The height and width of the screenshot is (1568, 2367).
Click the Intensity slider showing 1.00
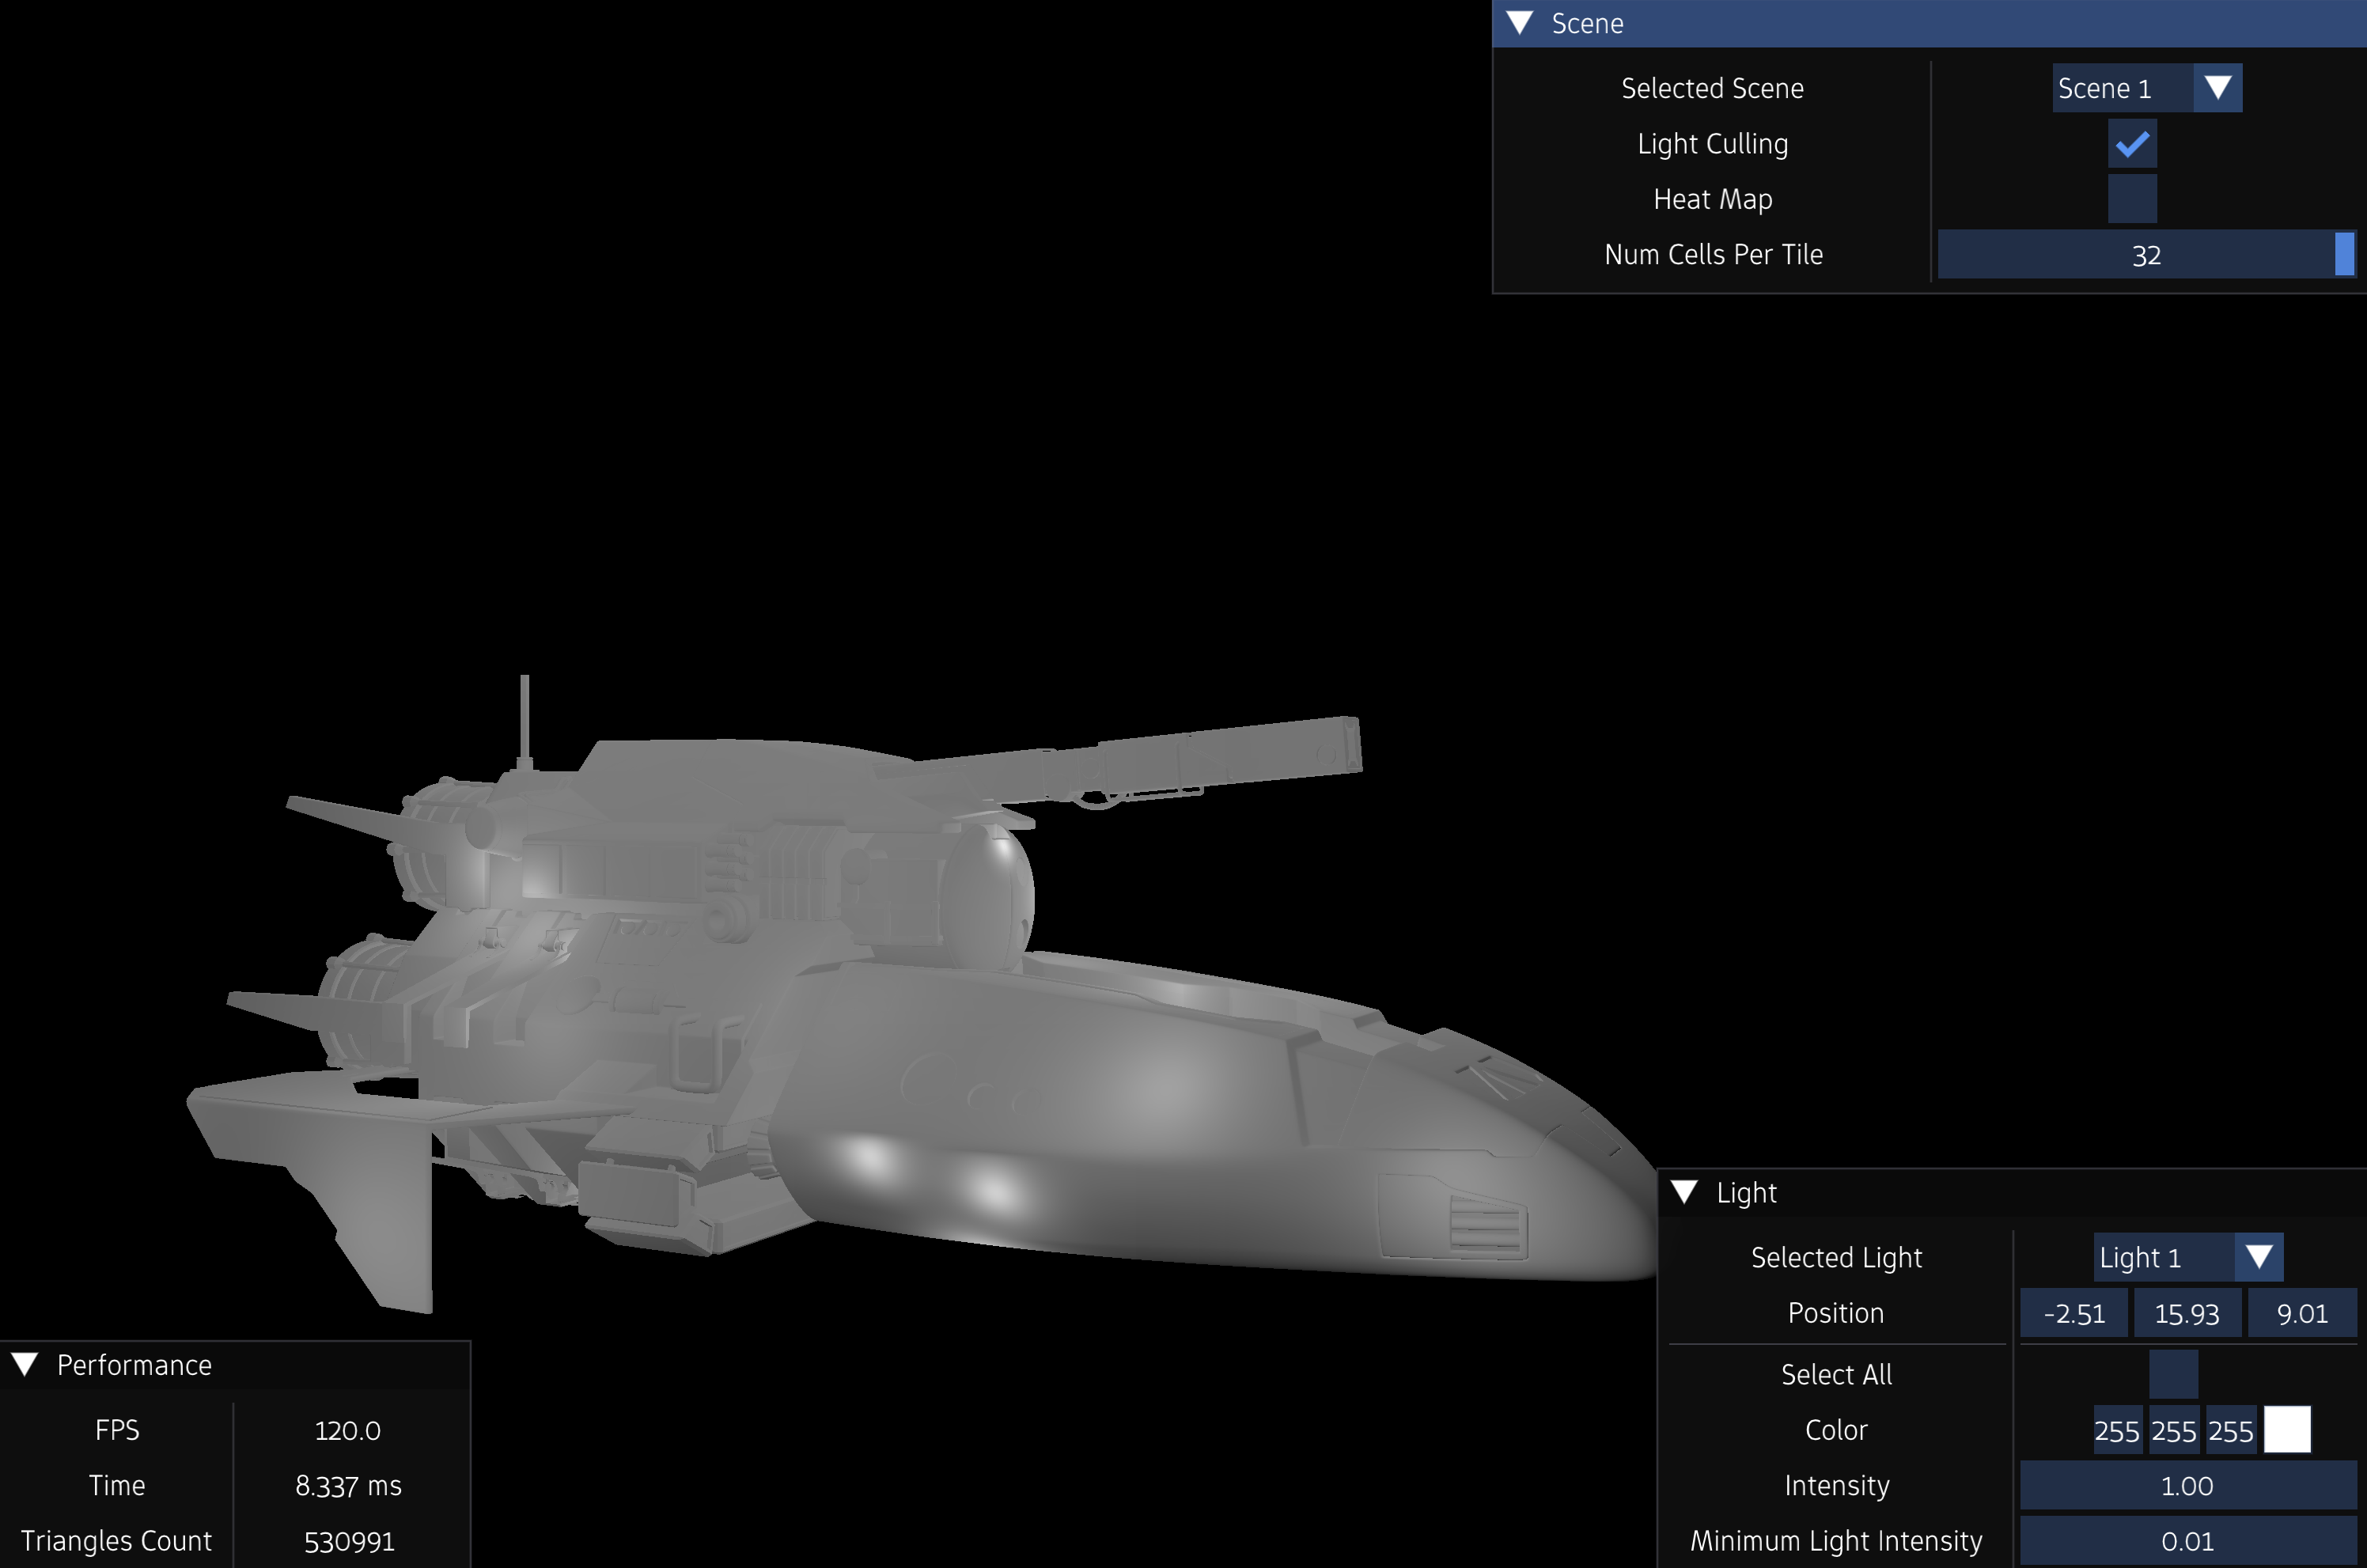click(x=2186, y=1486)
